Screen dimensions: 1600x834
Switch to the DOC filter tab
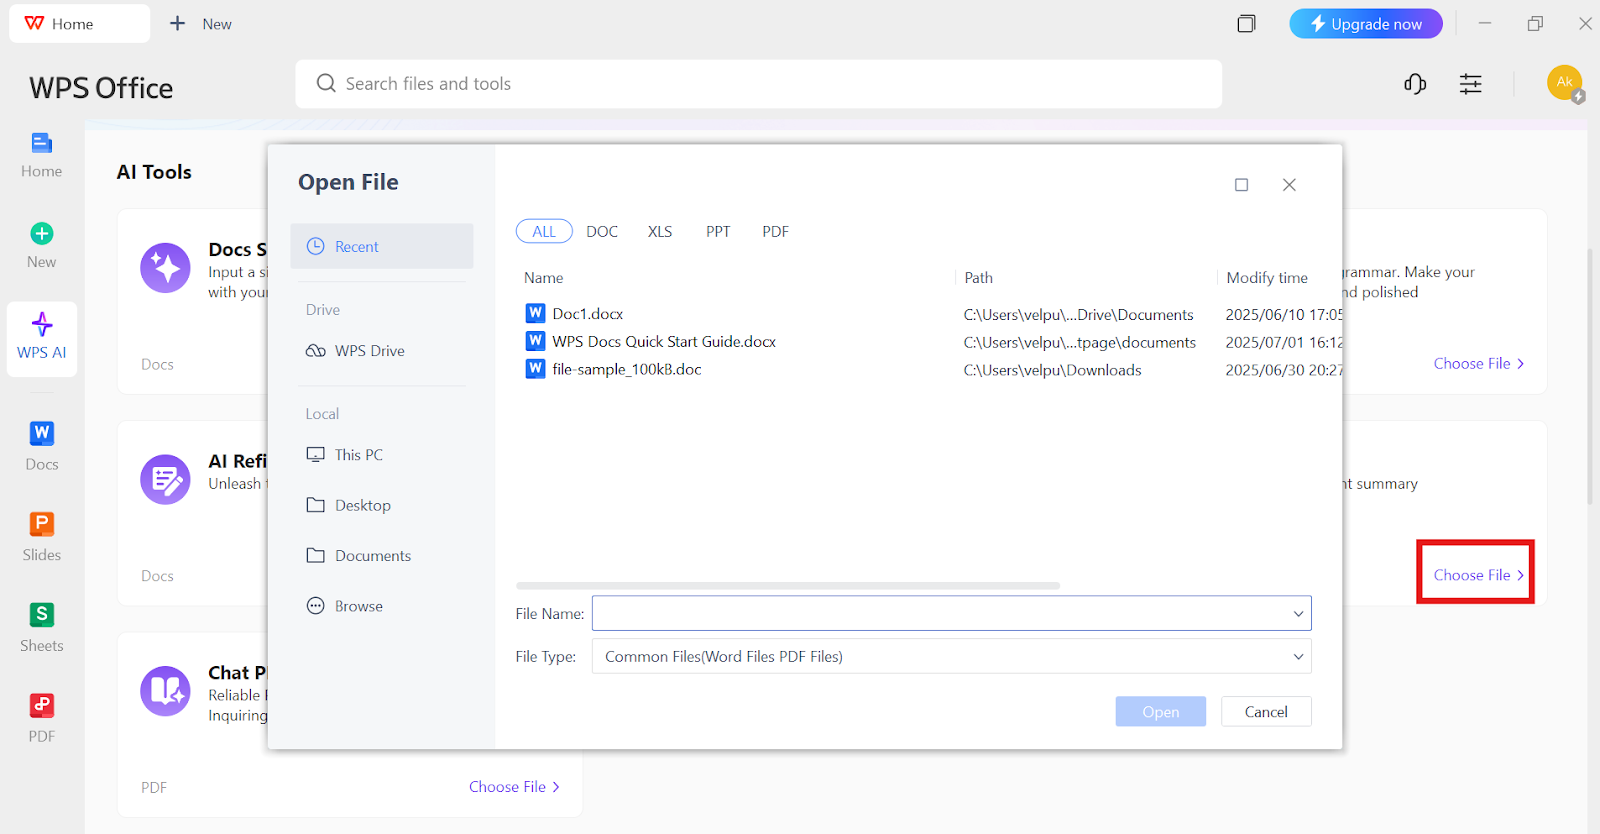tap(602, 232)
